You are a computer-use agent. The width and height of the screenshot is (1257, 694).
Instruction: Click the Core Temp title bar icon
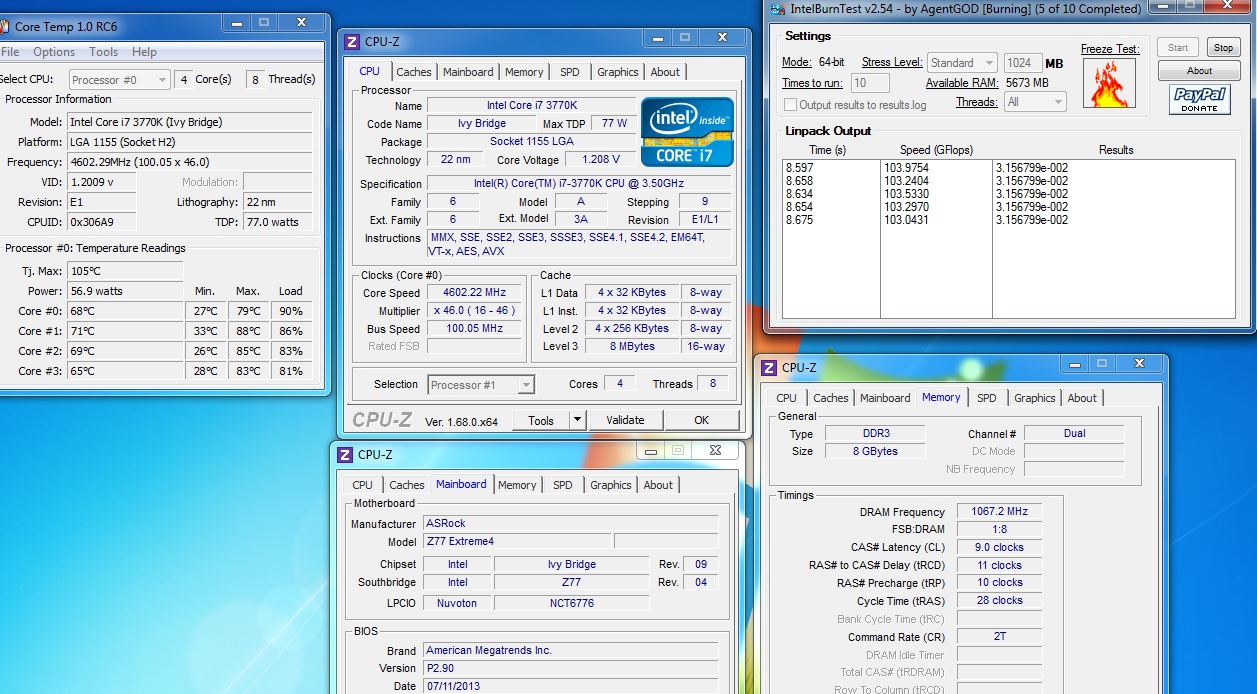point(4,27)
